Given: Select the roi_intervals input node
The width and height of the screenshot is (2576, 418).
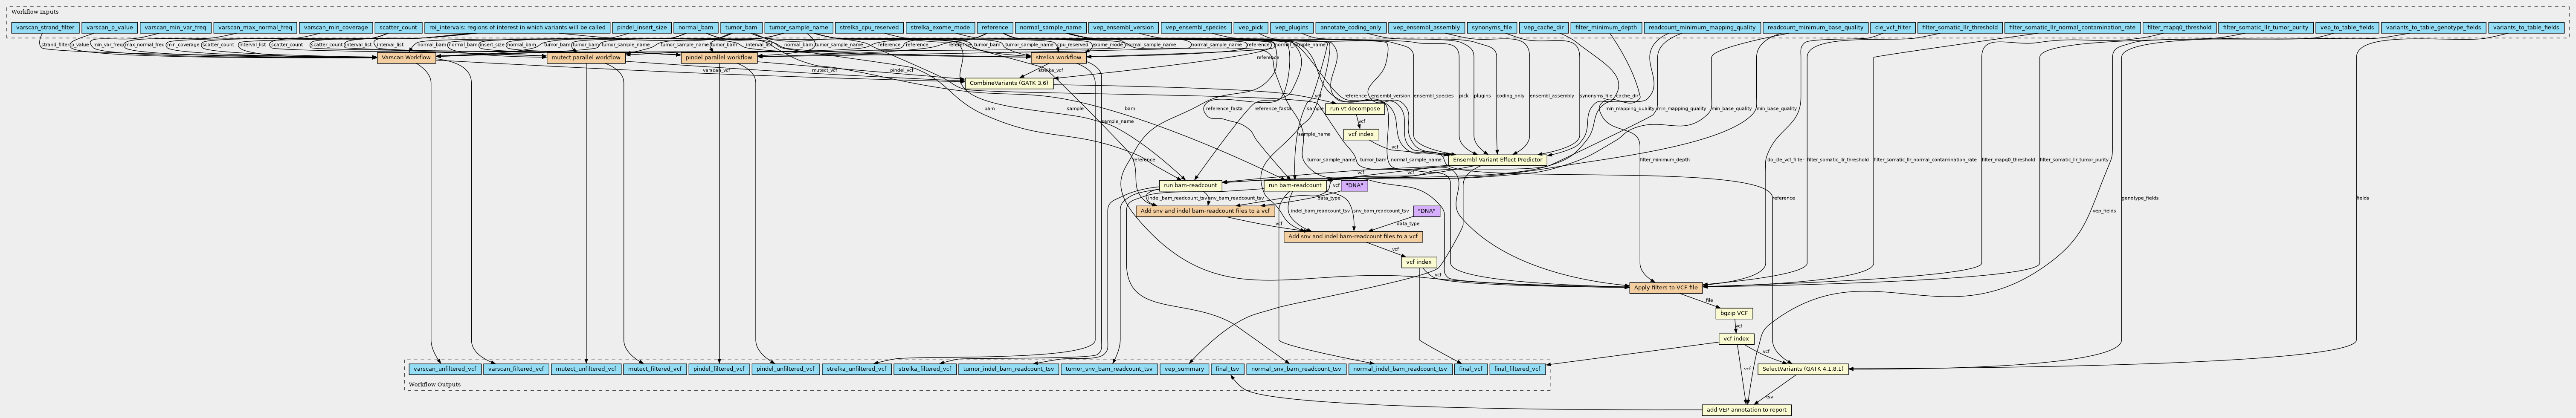Looking at the screenshot, I should (517, 28).
